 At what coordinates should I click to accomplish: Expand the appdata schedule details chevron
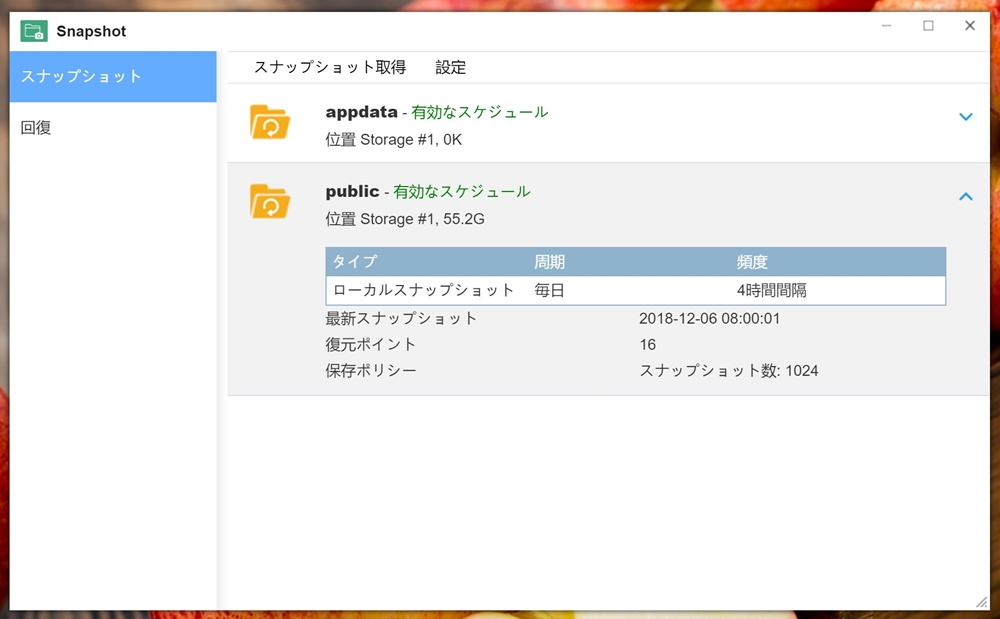point(965,117)
